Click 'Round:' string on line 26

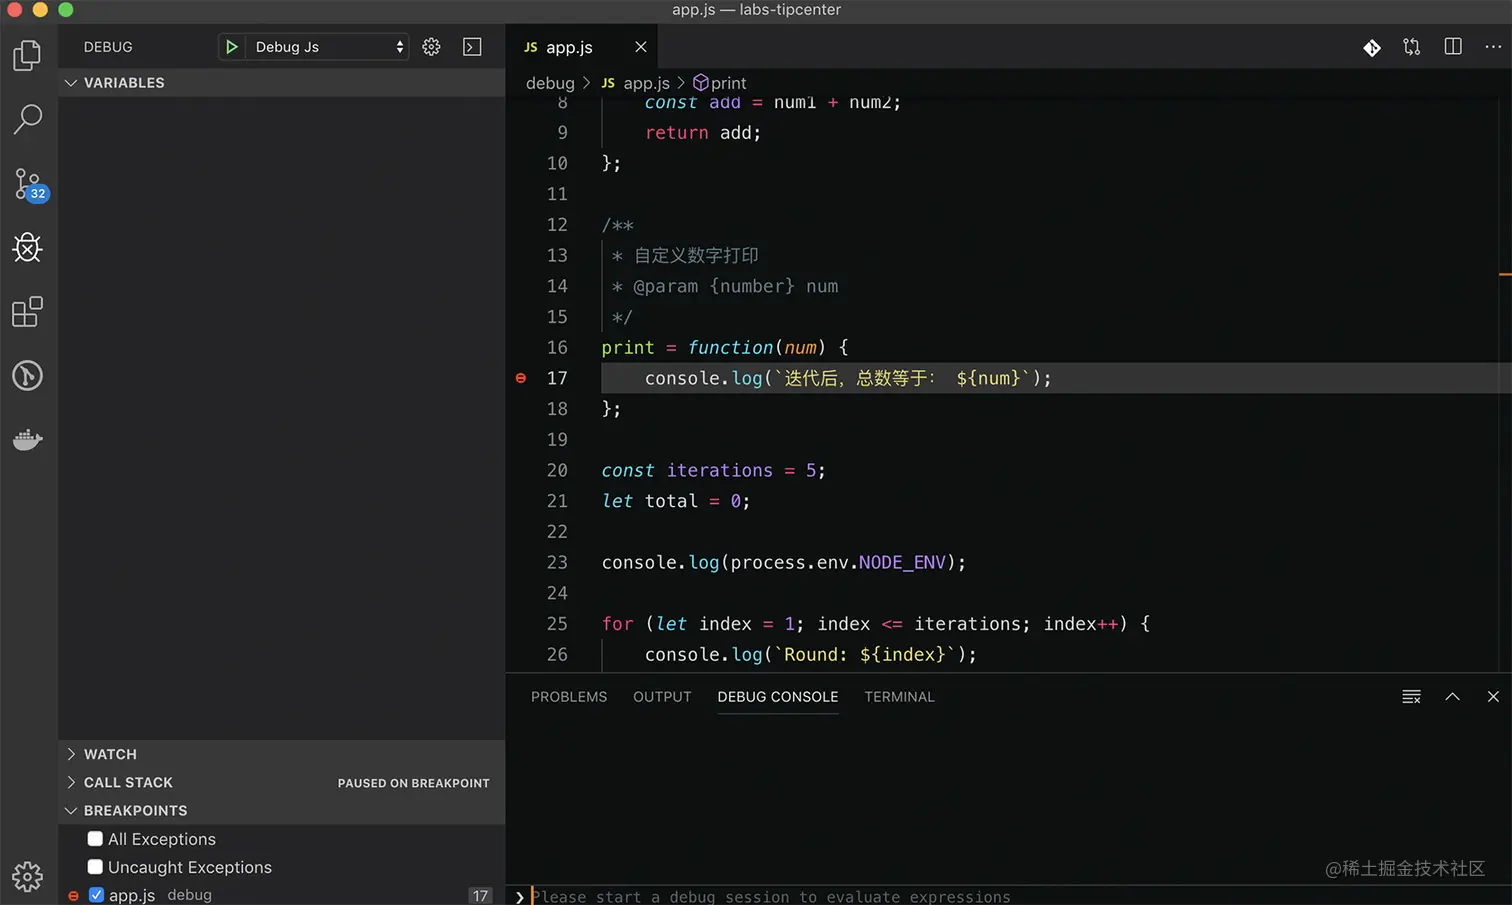point(816,654)
